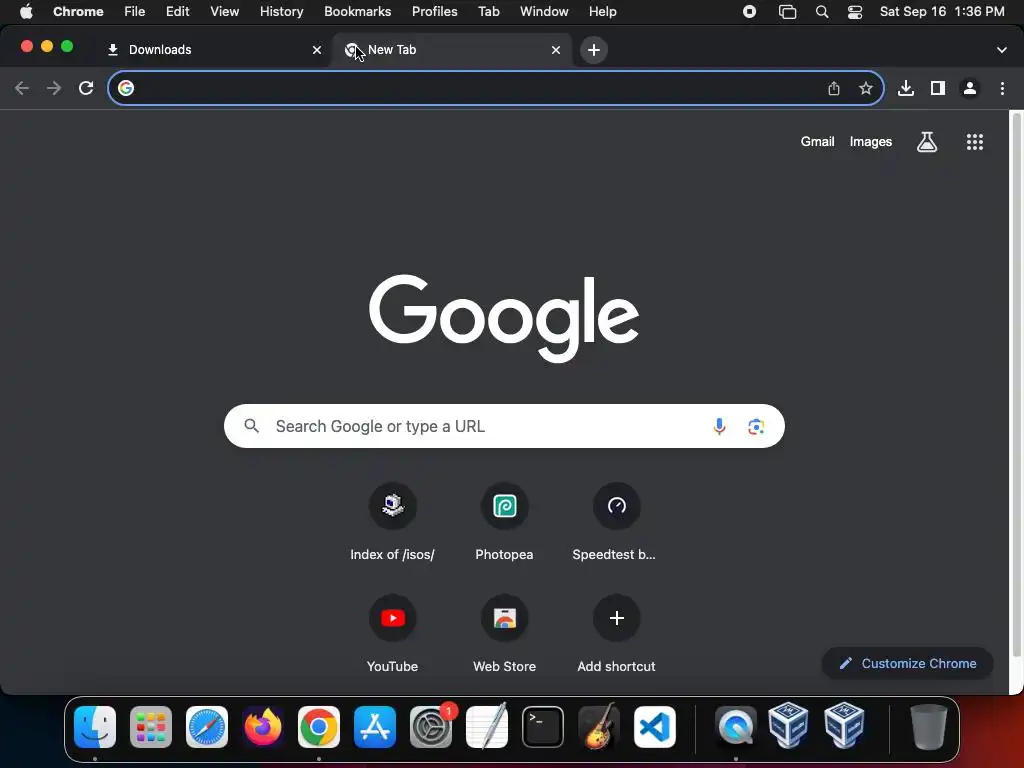
Task: Open TextEdit from the Dock
Action: pos(487,727)
